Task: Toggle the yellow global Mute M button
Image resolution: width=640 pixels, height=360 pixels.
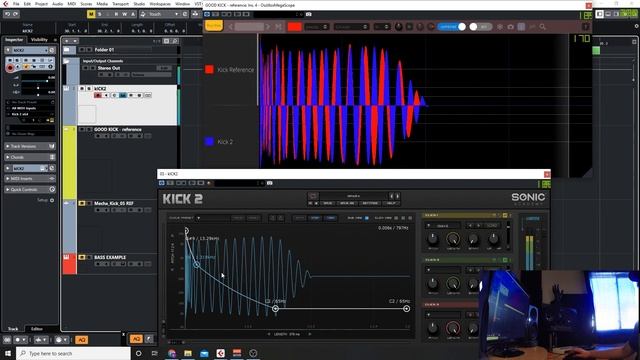Action: (91, 14)
